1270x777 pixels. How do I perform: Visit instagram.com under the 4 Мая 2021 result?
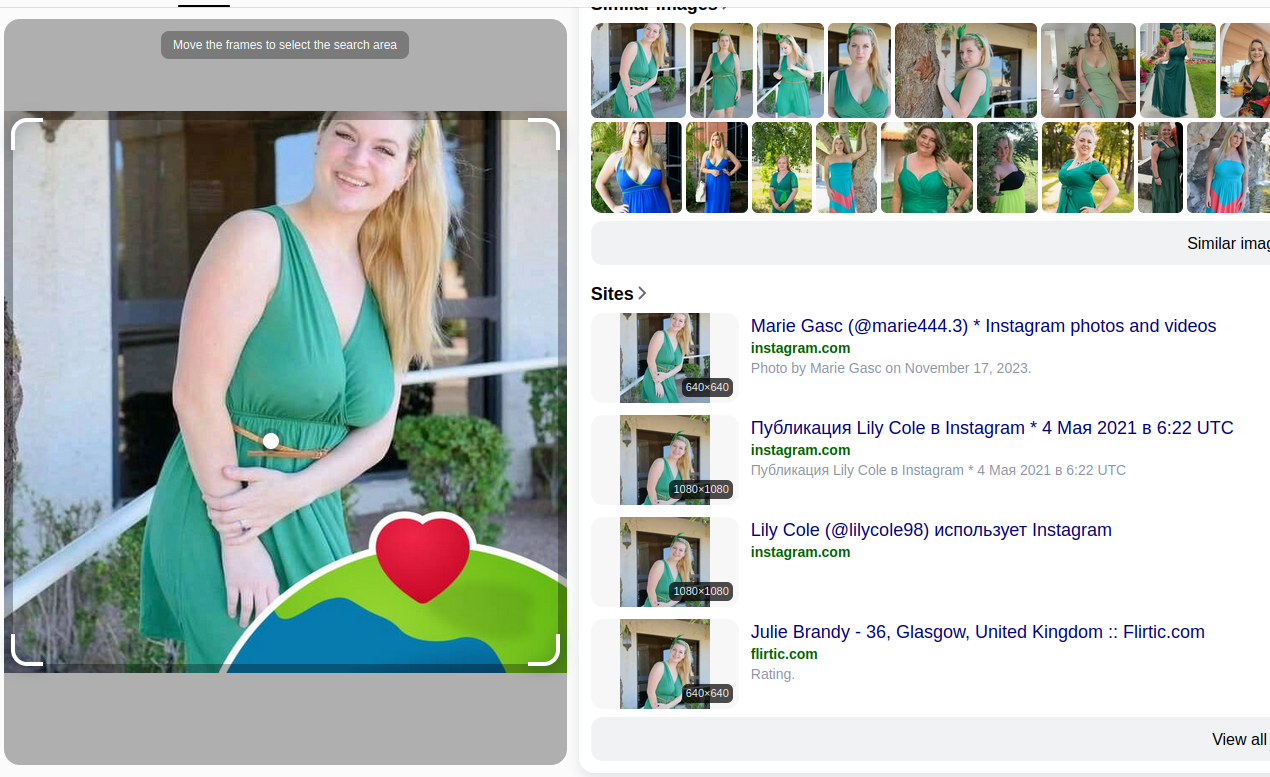800,450
